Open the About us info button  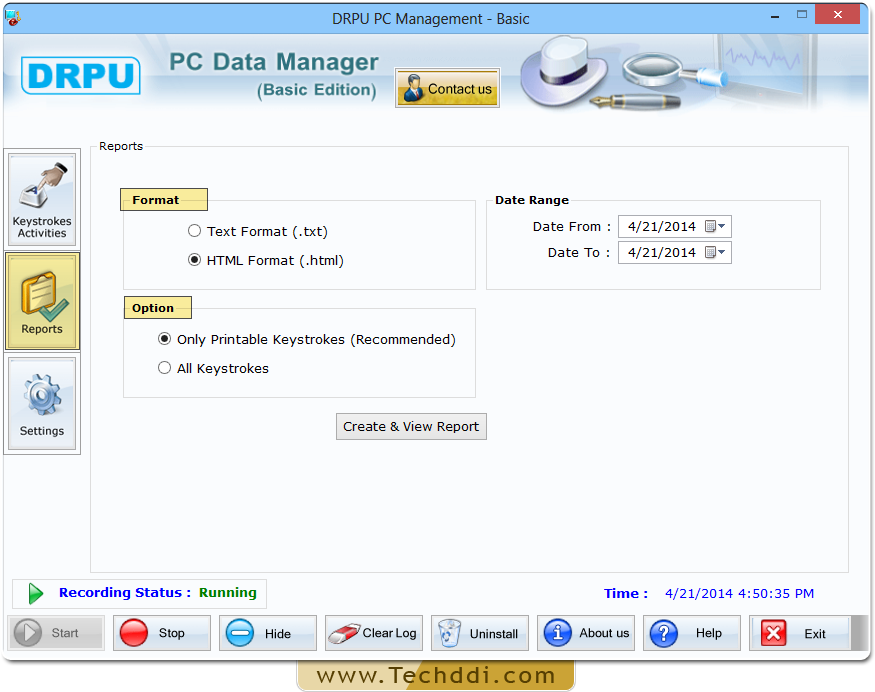point(586,633)
